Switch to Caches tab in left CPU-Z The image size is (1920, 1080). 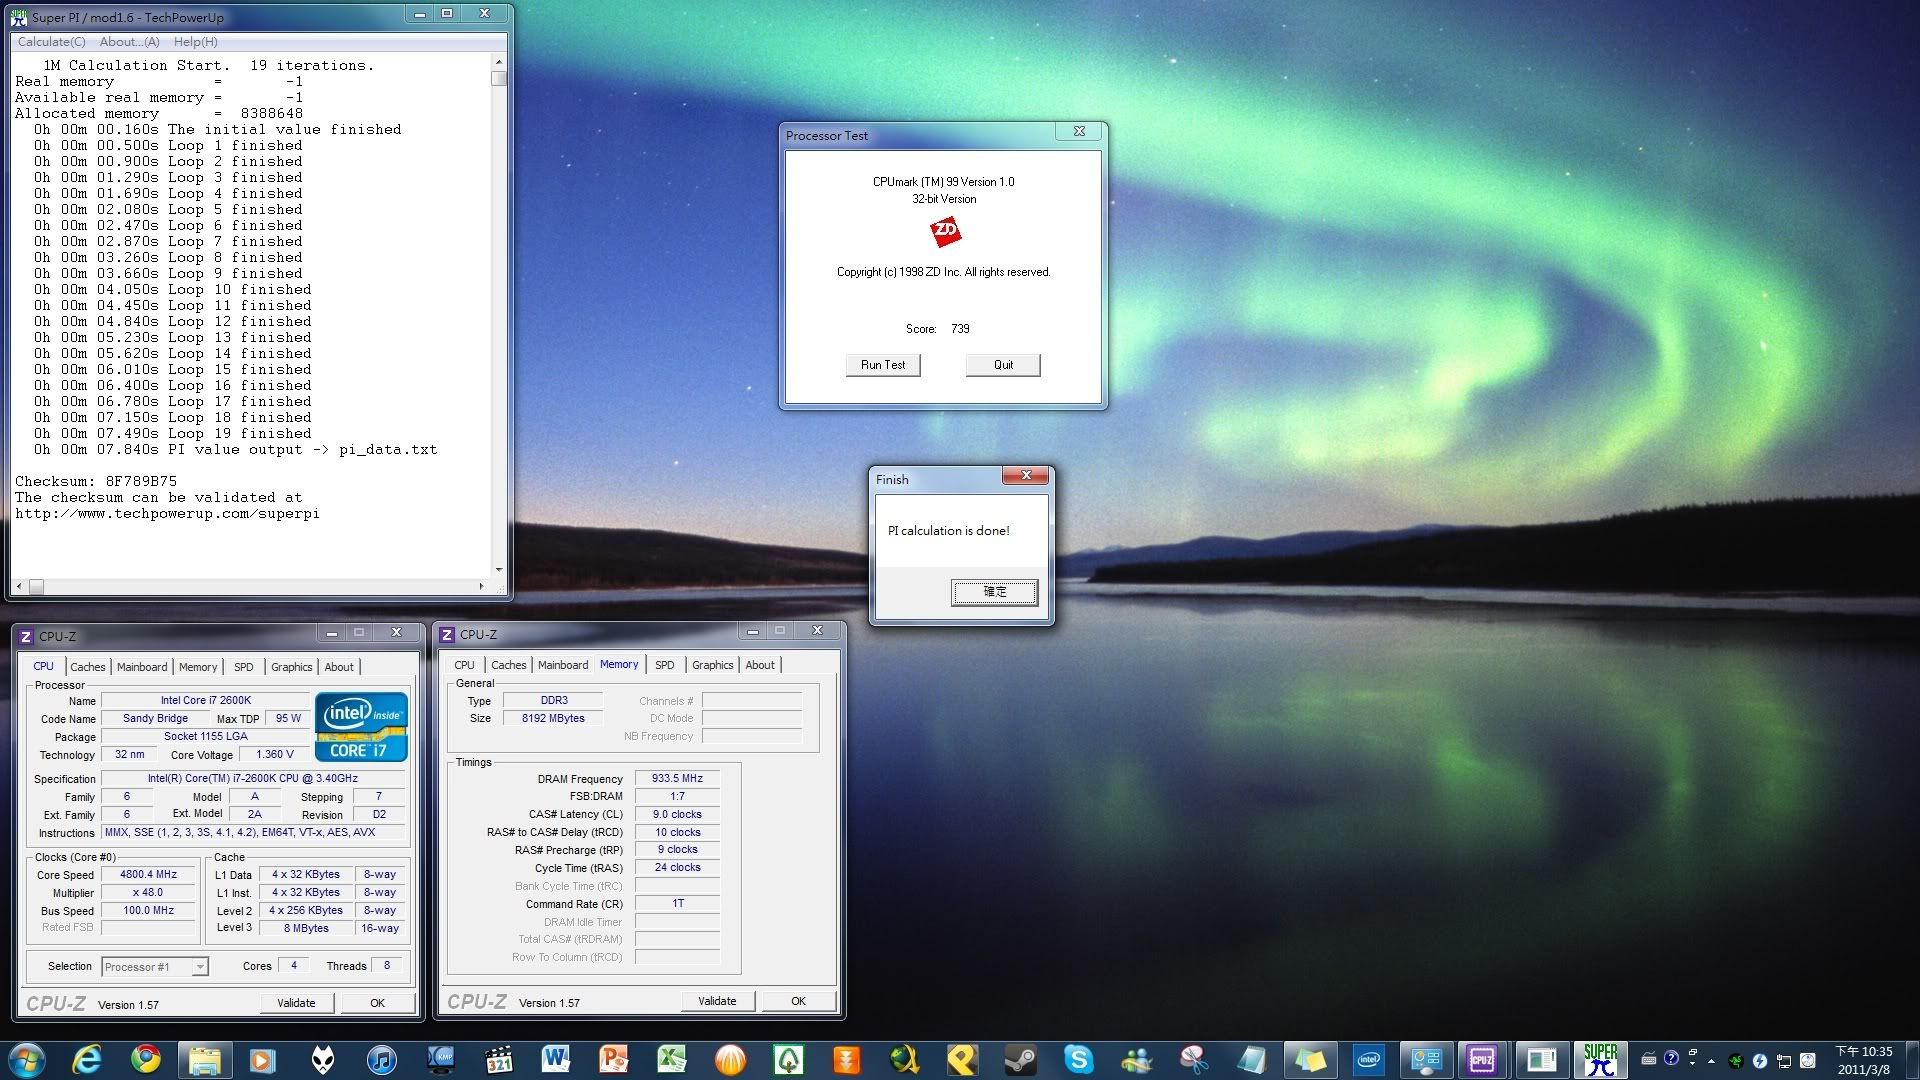pyautogui.click(x=87, y=667)
